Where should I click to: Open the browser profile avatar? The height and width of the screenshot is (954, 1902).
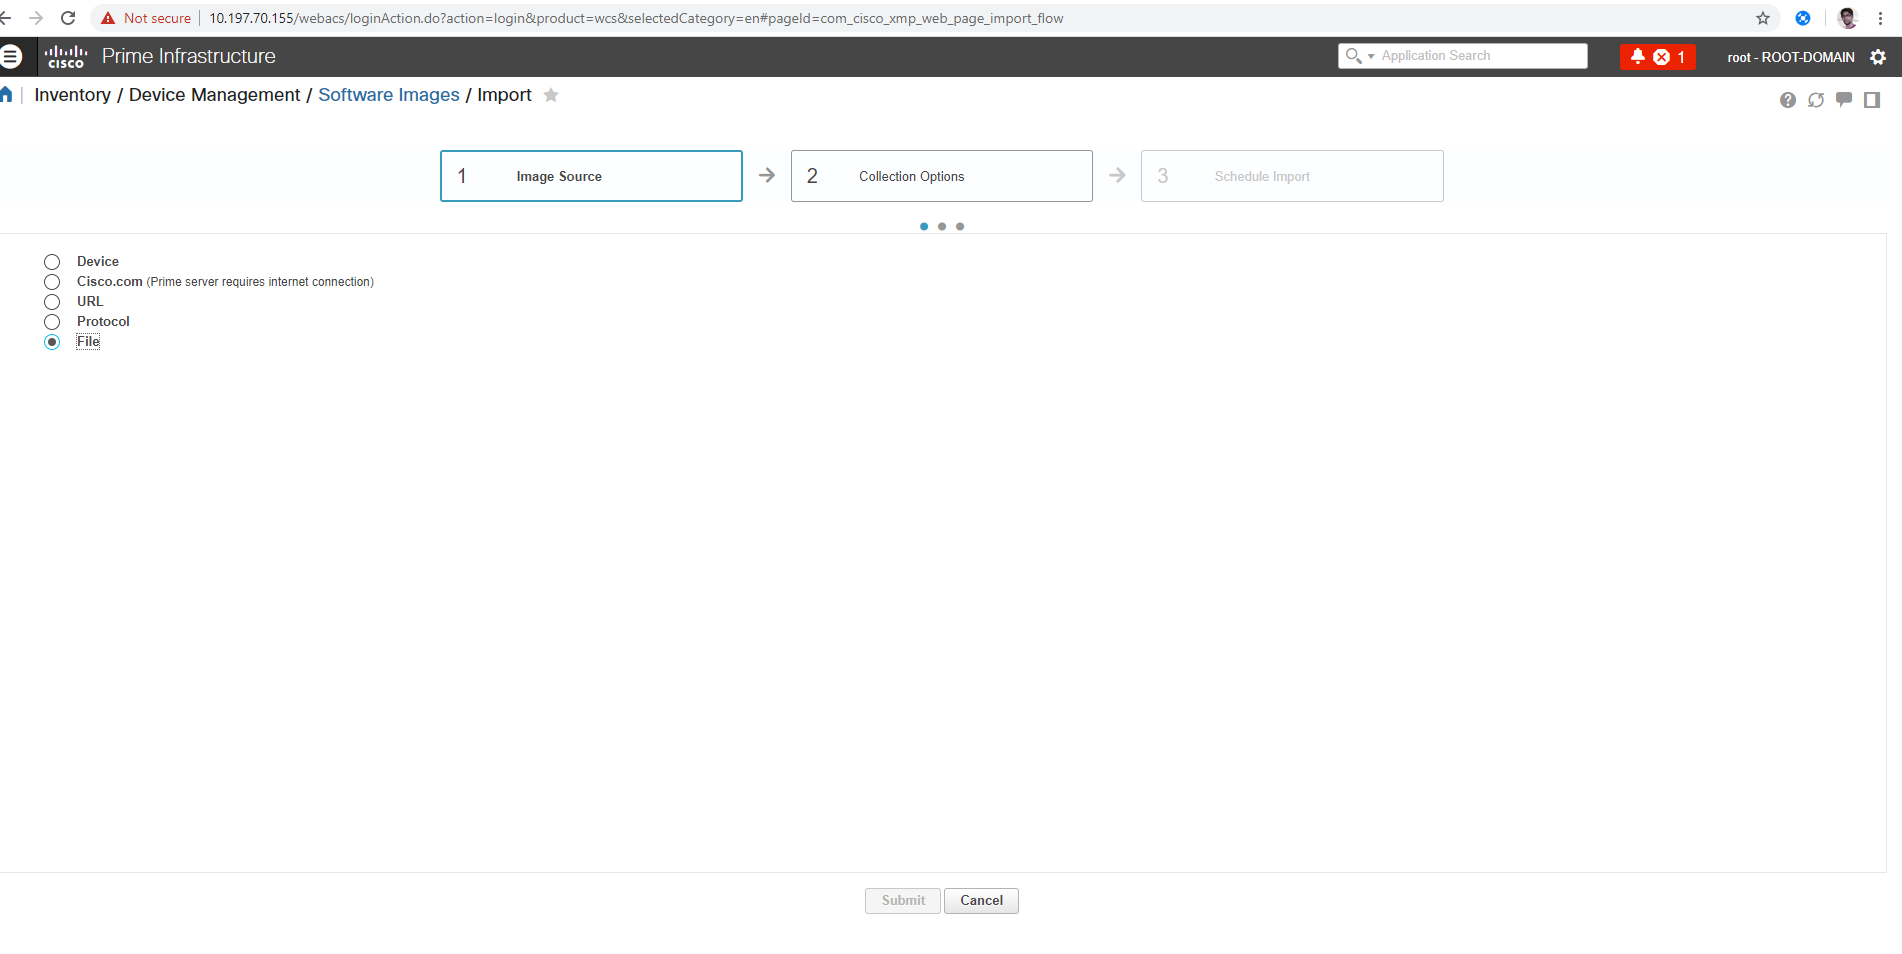pos(1847,18)
